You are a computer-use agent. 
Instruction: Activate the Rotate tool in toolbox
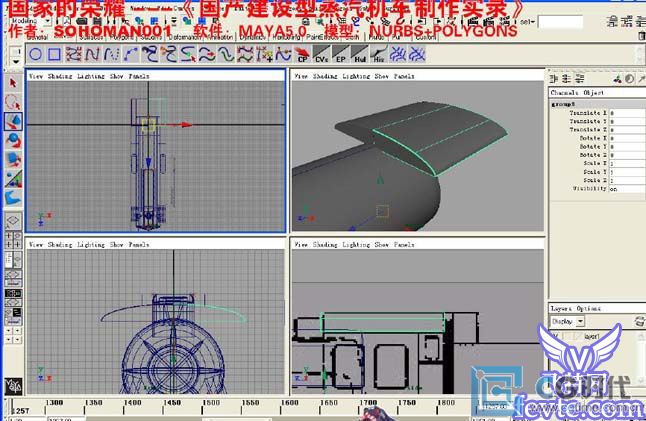tap(13, 140)
